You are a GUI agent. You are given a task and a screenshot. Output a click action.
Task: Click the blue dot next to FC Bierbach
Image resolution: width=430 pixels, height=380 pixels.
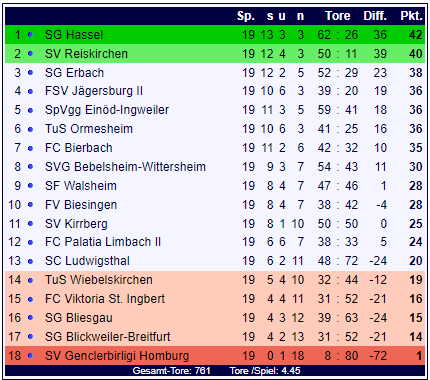(30, 148)
